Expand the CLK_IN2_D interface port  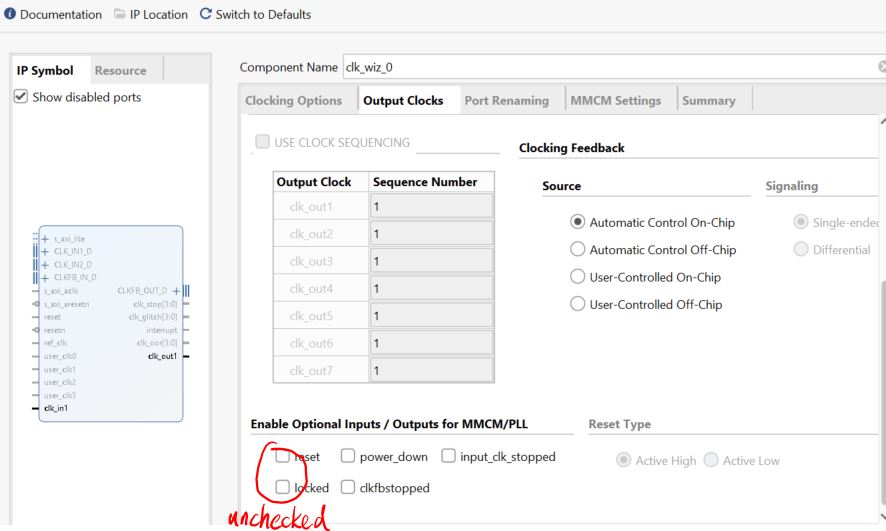tap(46, 264)
